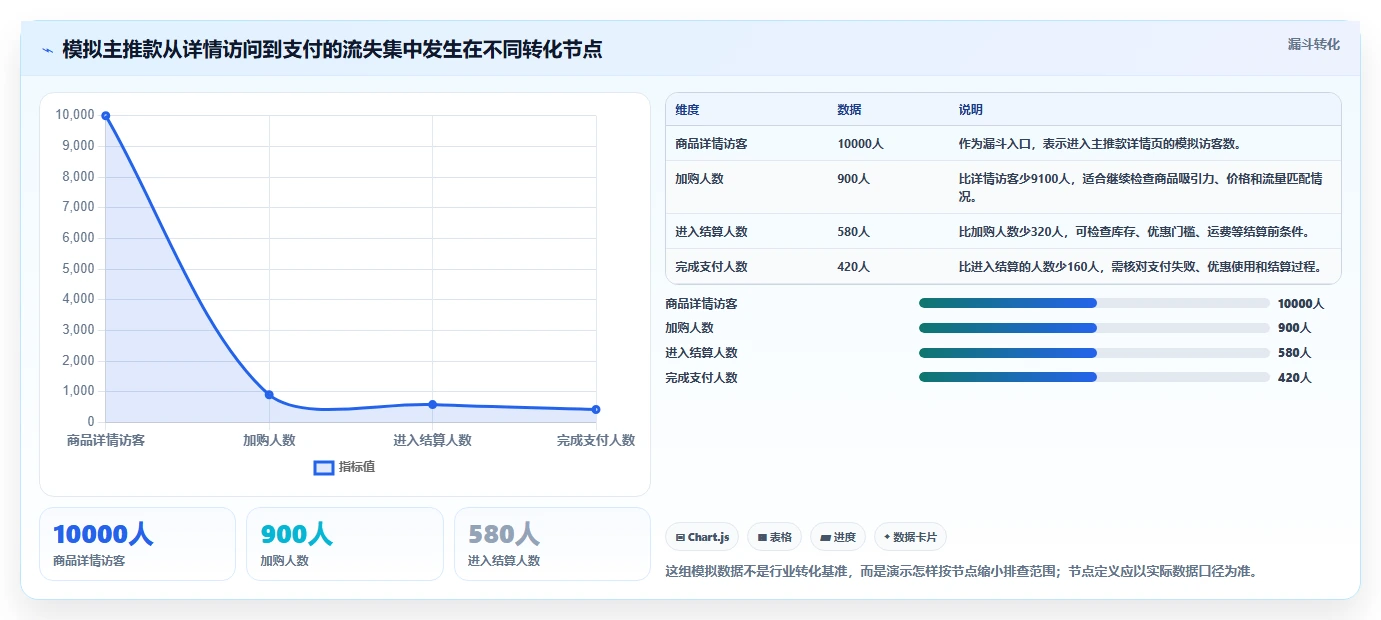Click the 进度 tag chip
The height and width of the screenshot is (620, 1381).
[838, 537]
